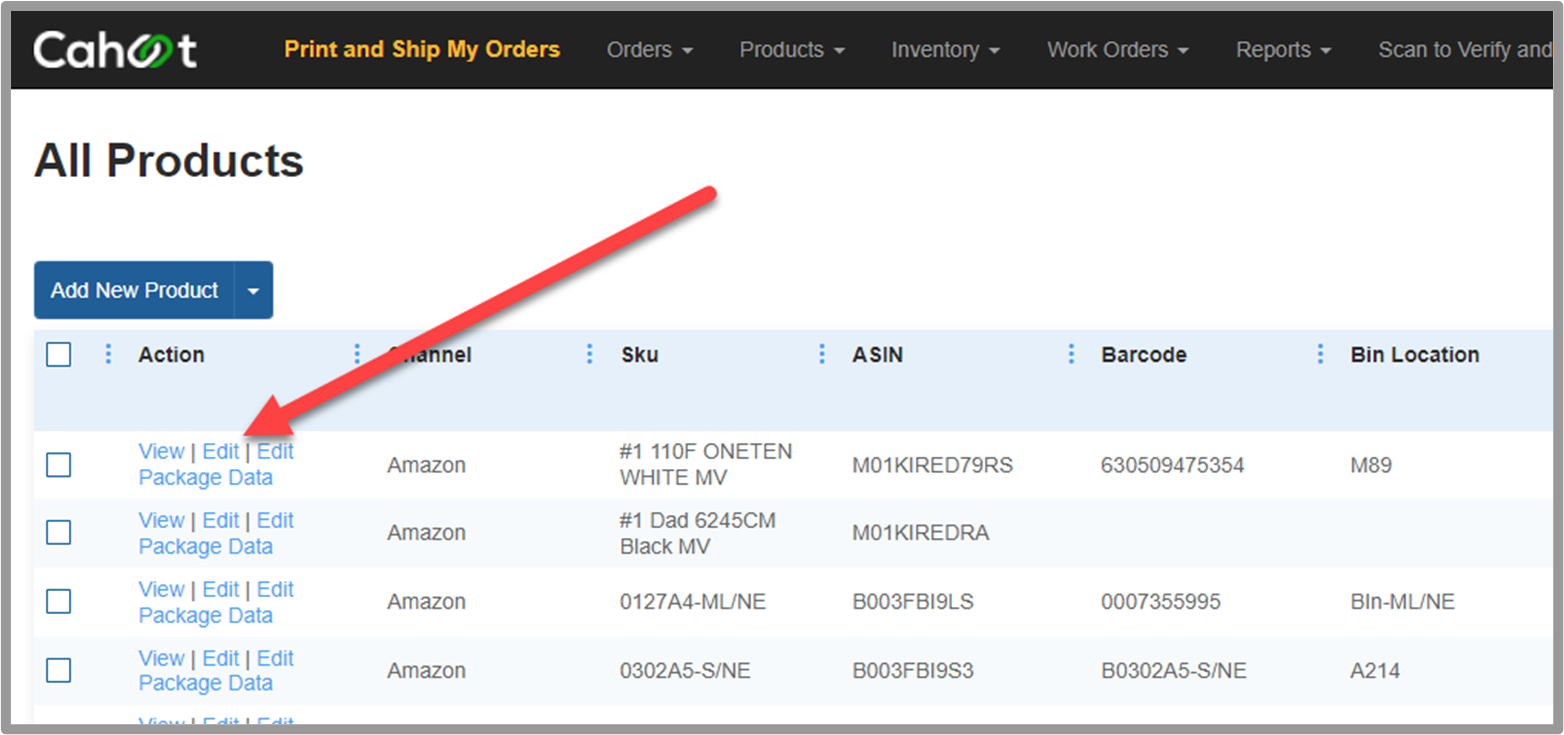The width and height of the screenshot is (1564, 735).
Task: Click Edit for 0127A4-ML/NE row
Action: [221, 590]
